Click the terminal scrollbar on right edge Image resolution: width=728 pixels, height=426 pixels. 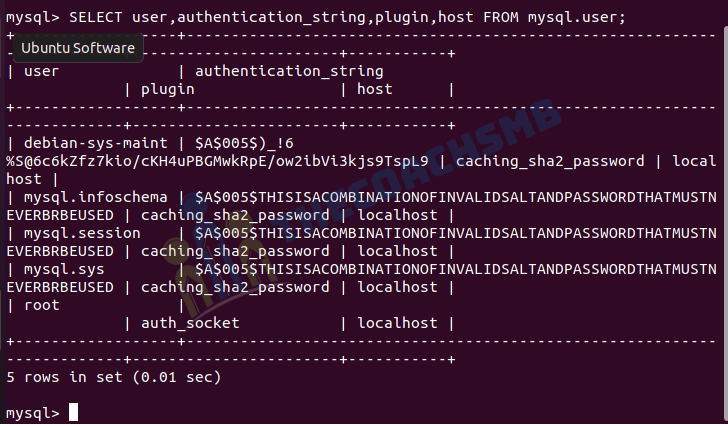[x=725, y=223]
